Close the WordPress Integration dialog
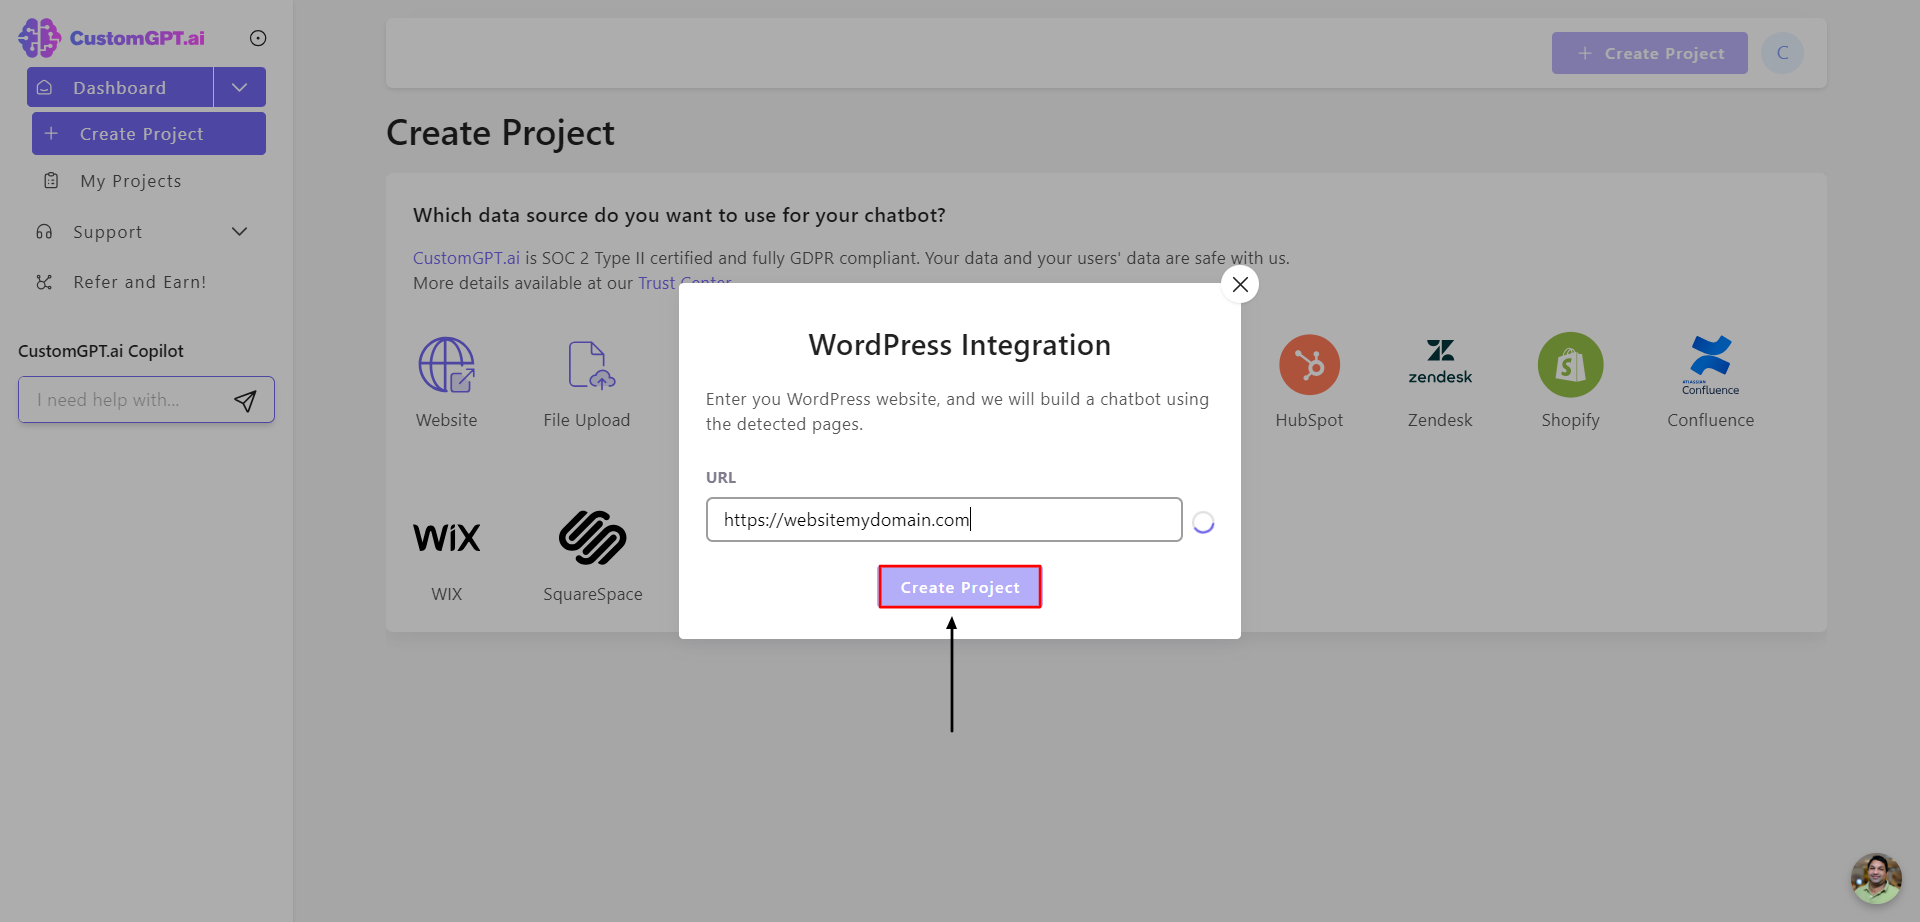The width and height of the screenshot is (1920, 922). point(1240,284)
